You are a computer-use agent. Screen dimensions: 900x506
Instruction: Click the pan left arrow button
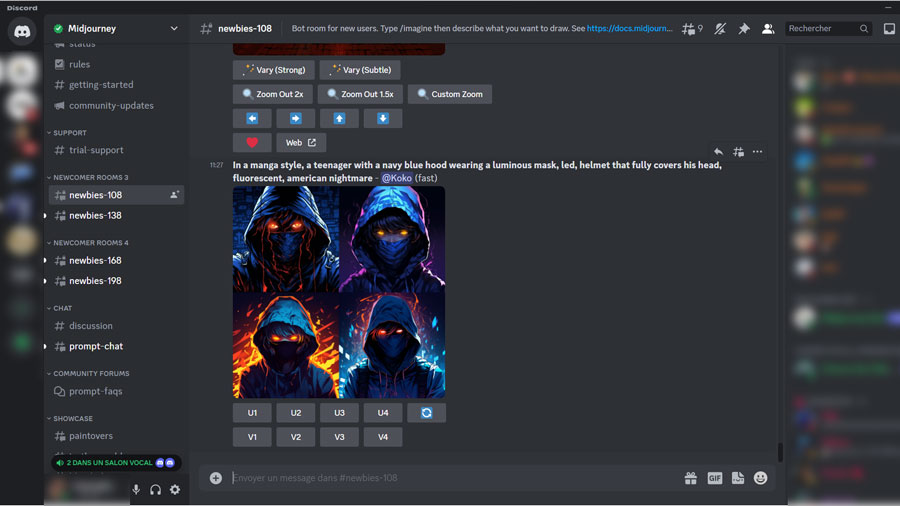coord(252,119)
